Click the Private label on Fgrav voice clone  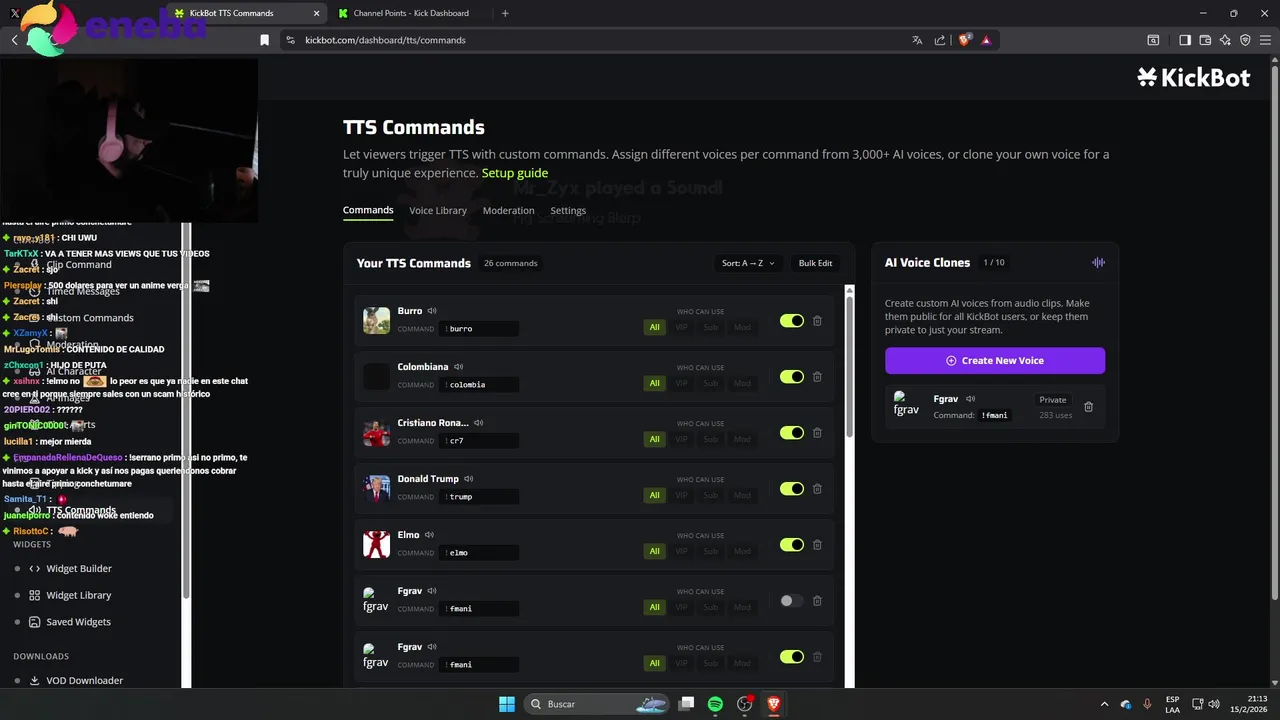(1052, 400)
